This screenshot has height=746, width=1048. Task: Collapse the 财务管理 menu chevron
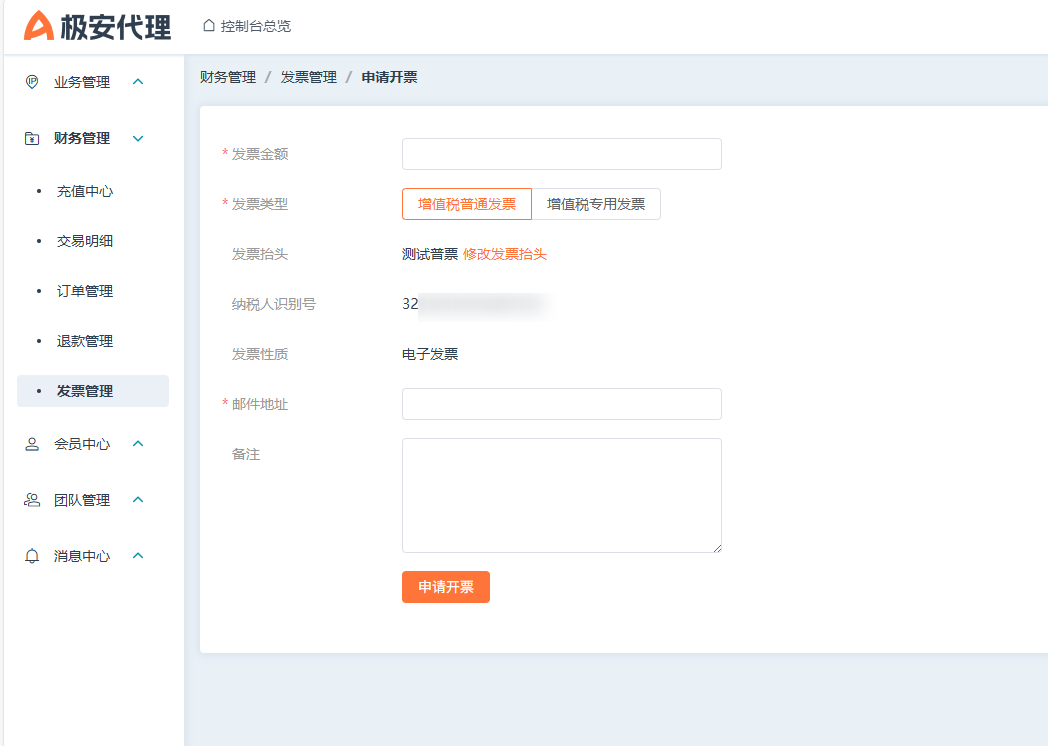(138, 138)
